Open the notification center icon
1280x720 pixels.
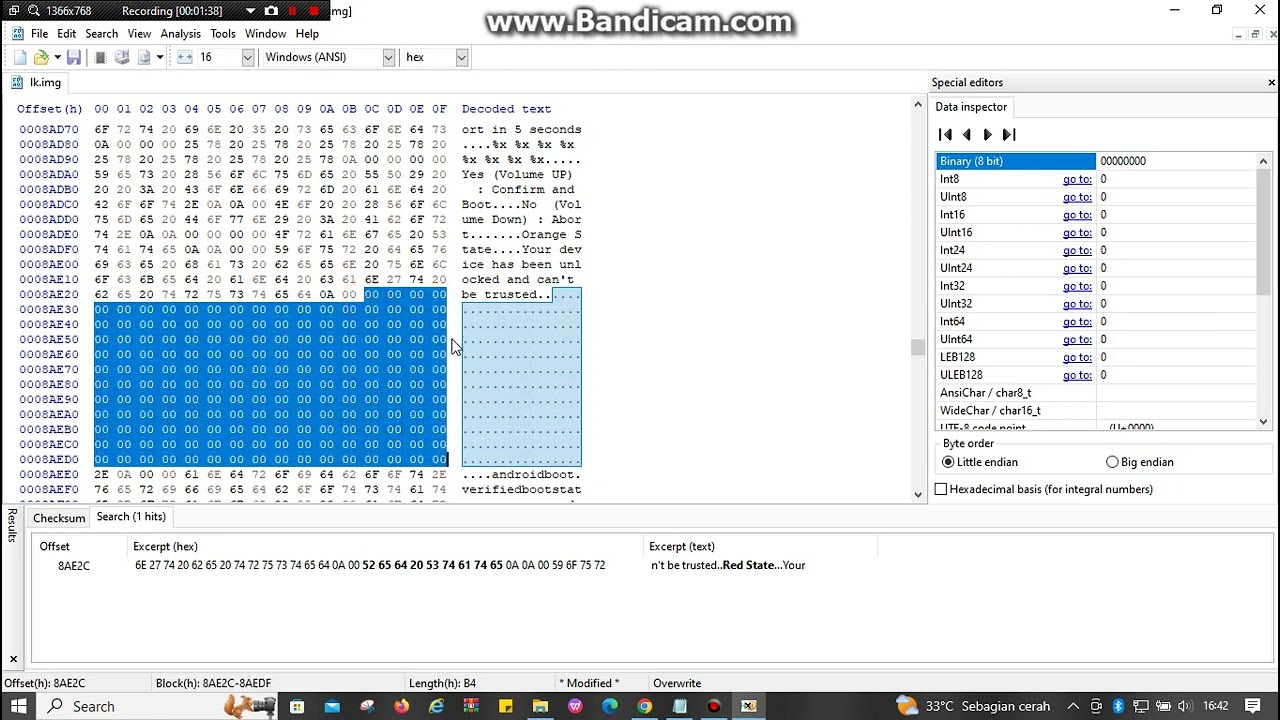(x=1255, y=706)
